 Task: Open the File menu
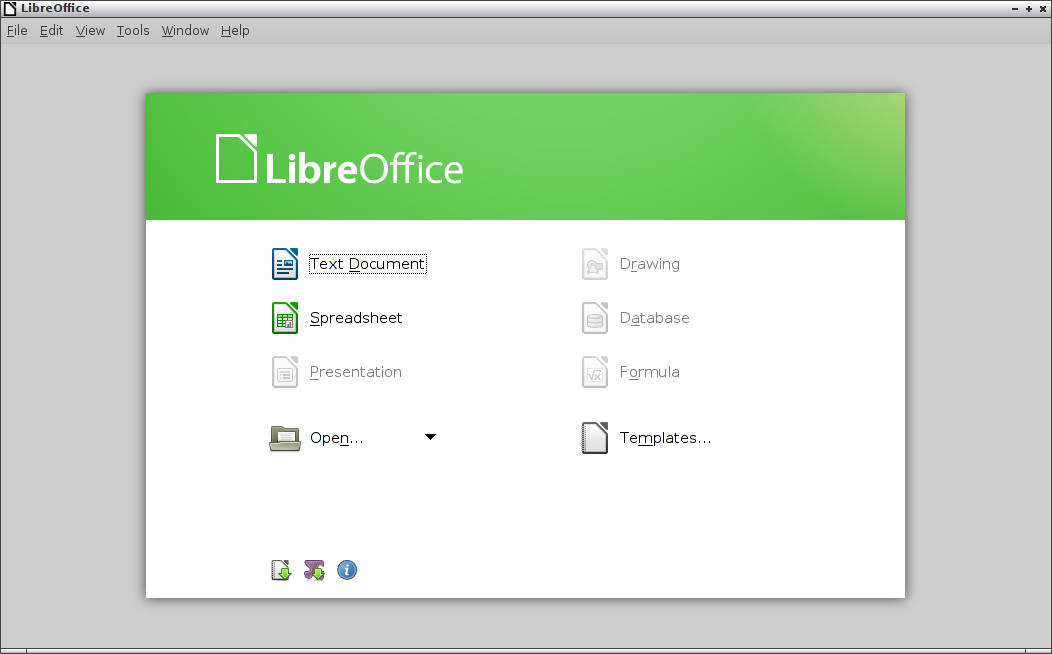pyautogui.click(x=17, y=31)
